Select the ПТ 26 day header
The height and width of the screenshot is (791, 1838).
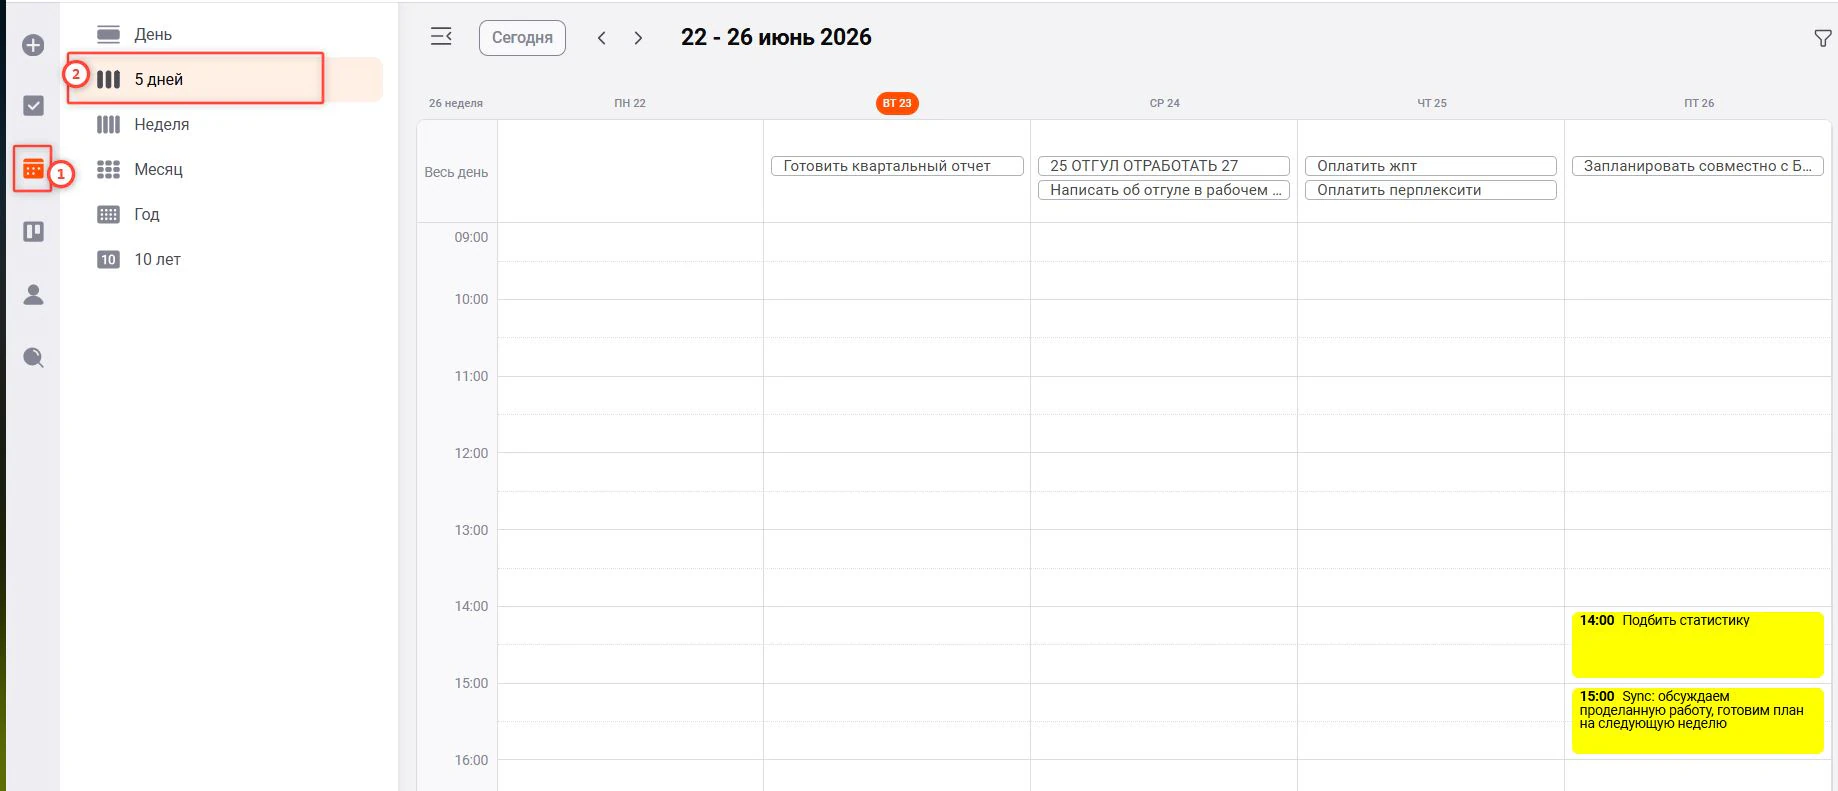click(x=1698, y=103)
